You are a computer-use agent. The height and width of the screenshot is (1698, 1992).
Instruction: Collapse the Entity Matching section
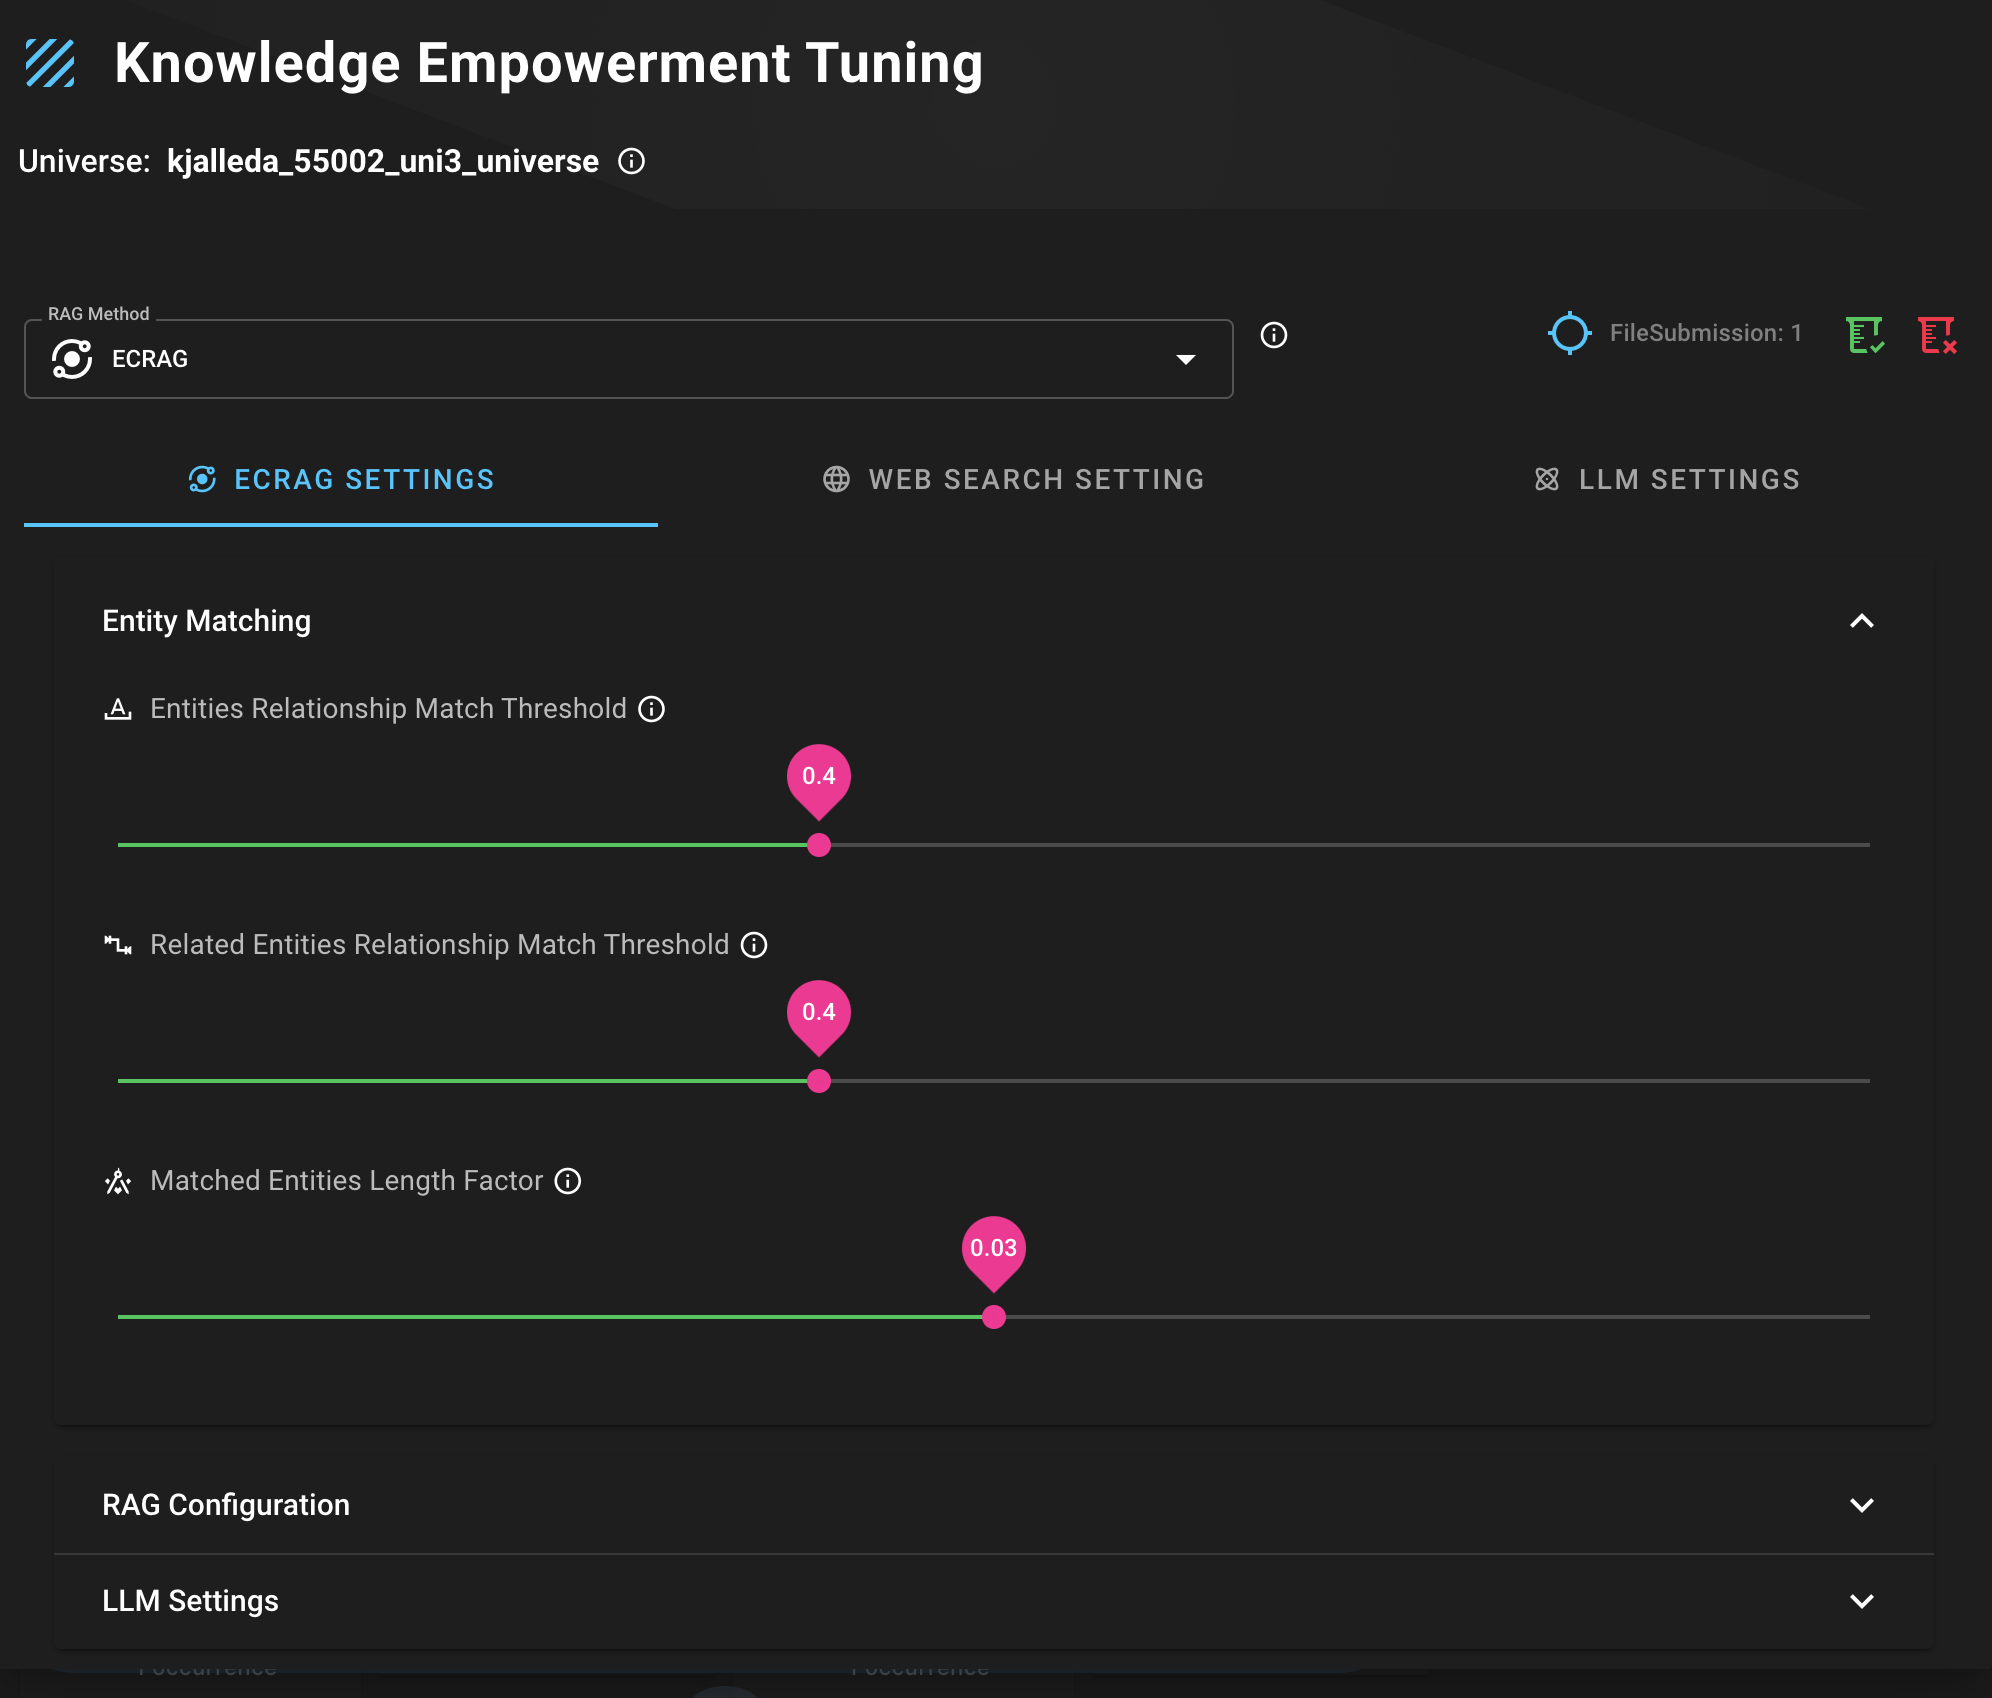pyautogui.click(x=1861, y=621)
